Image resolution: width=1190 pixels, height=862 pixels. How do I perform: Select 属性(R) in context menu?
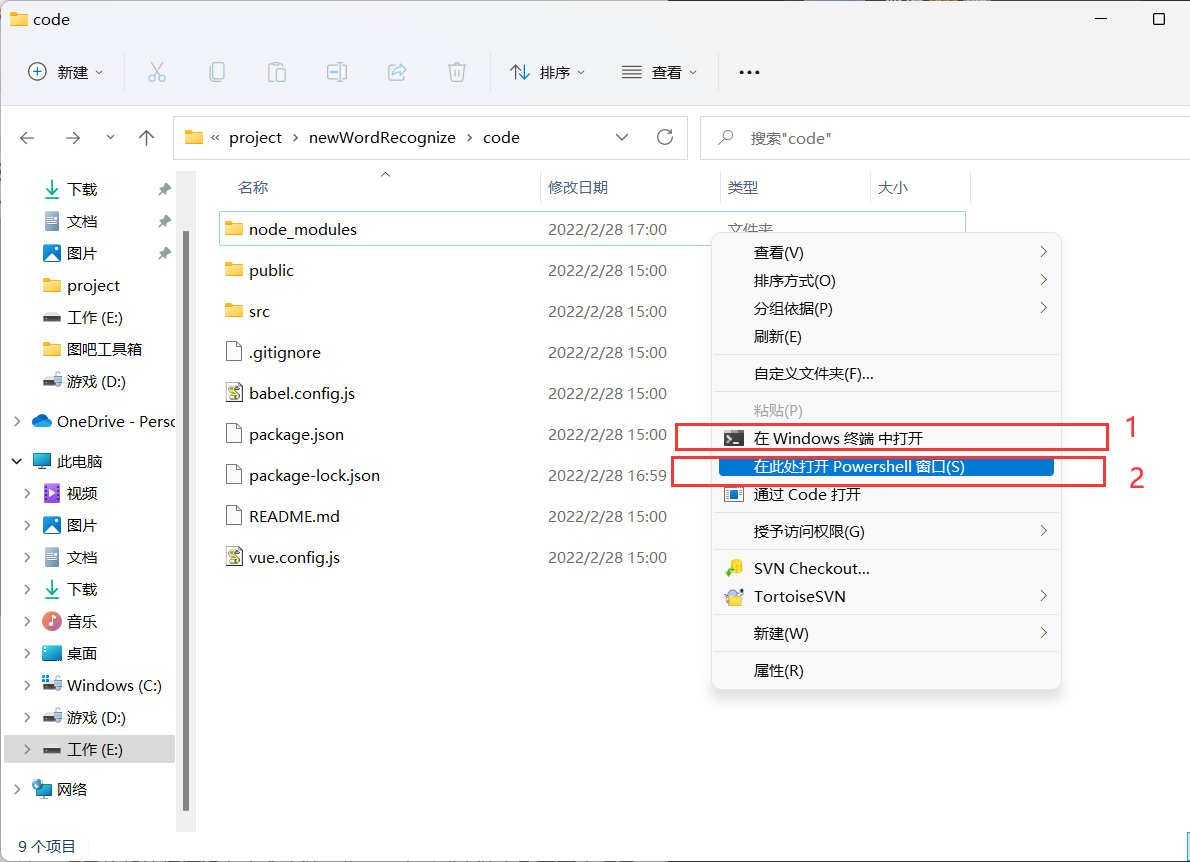(886, 670)
